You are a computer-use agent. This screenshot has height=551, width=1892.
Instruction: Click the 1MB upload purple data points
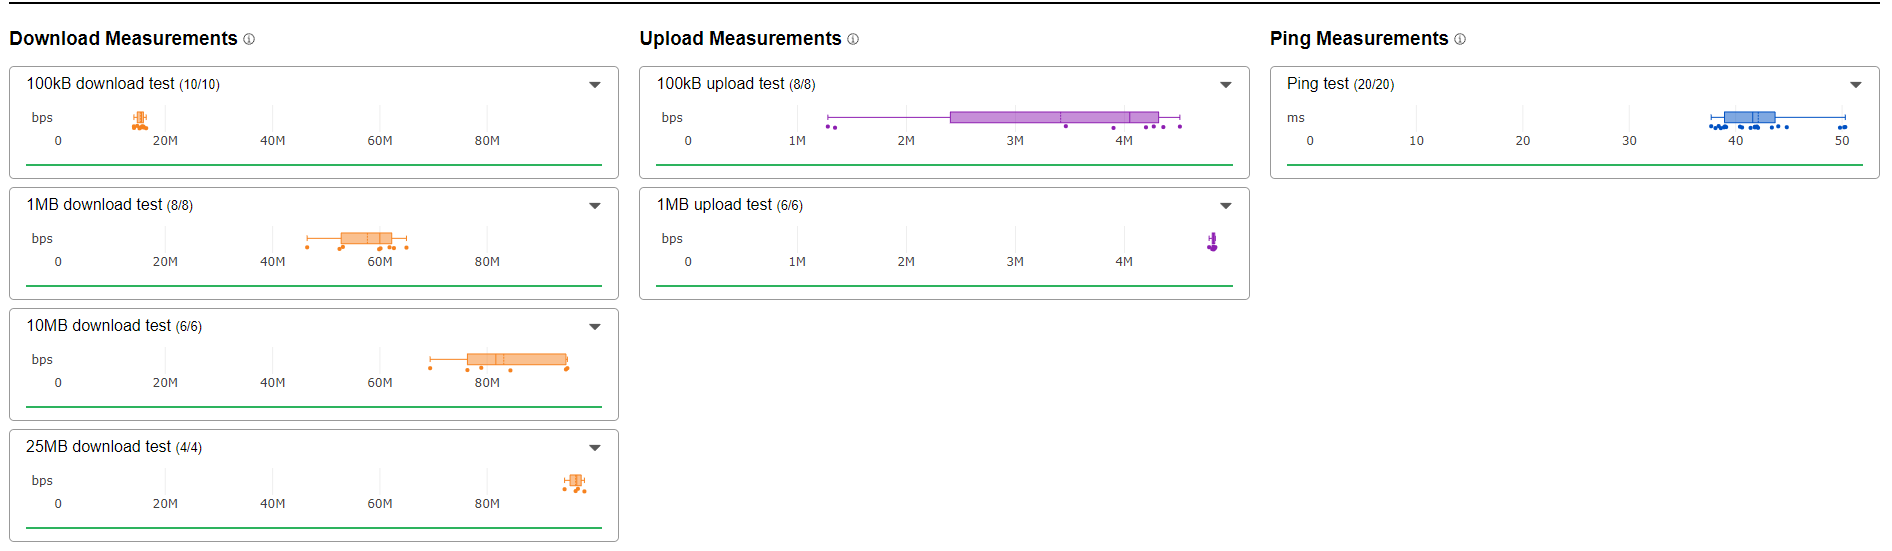pos(1212,242)
